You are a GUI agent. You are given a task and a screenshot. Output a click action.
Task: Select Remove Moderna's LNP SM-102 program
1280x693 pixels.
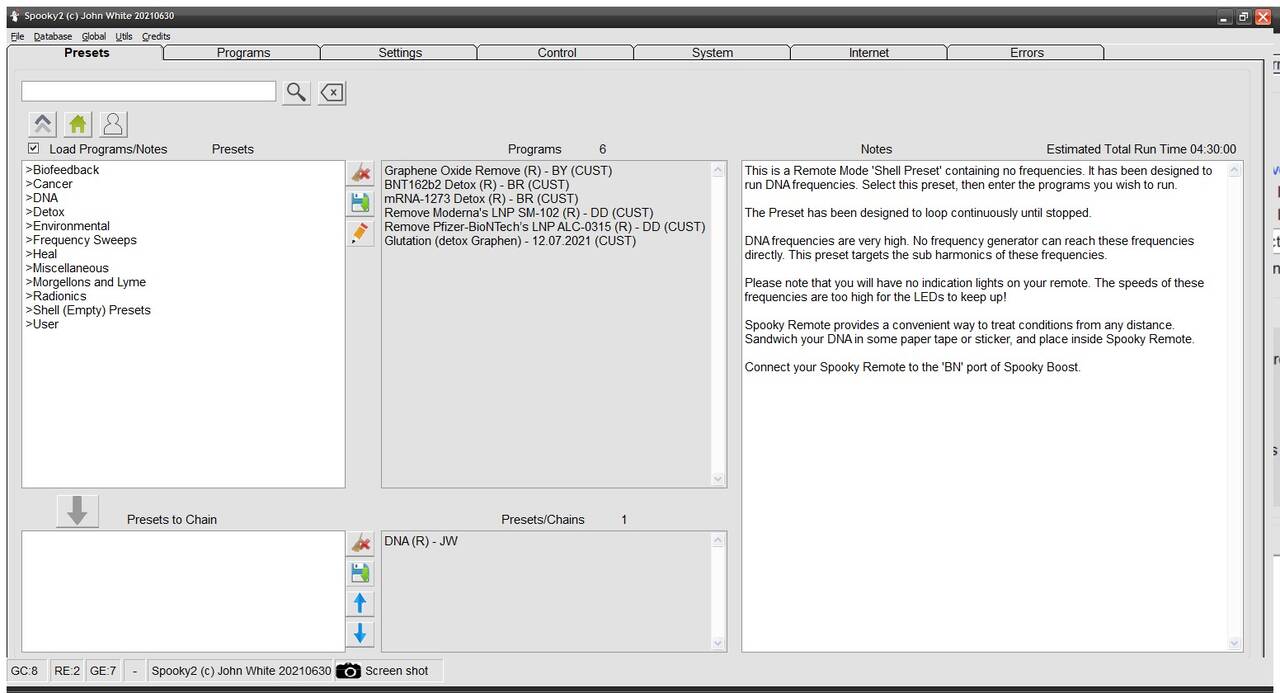(x=518, y=213)
